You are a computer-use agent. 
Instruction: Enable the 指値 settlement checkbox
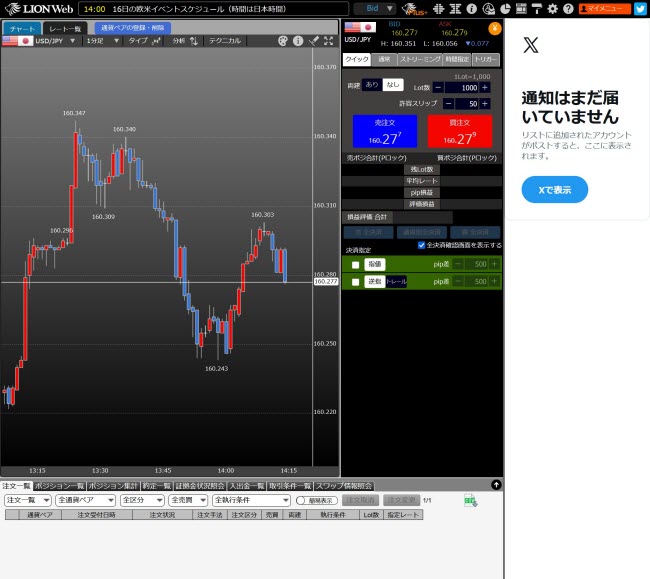[x=355, y=264]
